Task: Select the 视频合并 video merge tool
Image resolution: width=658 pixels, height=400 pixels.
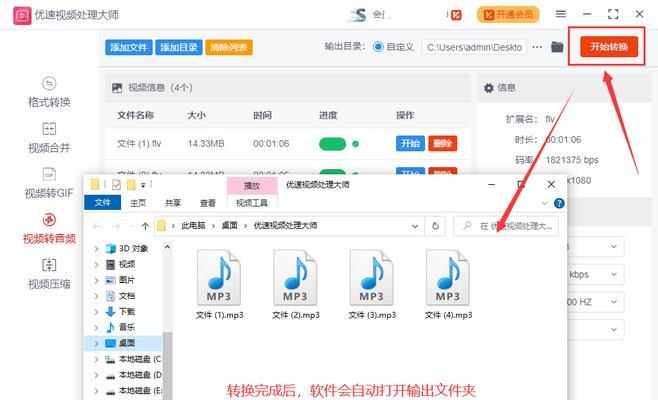Action: [49, 138]
